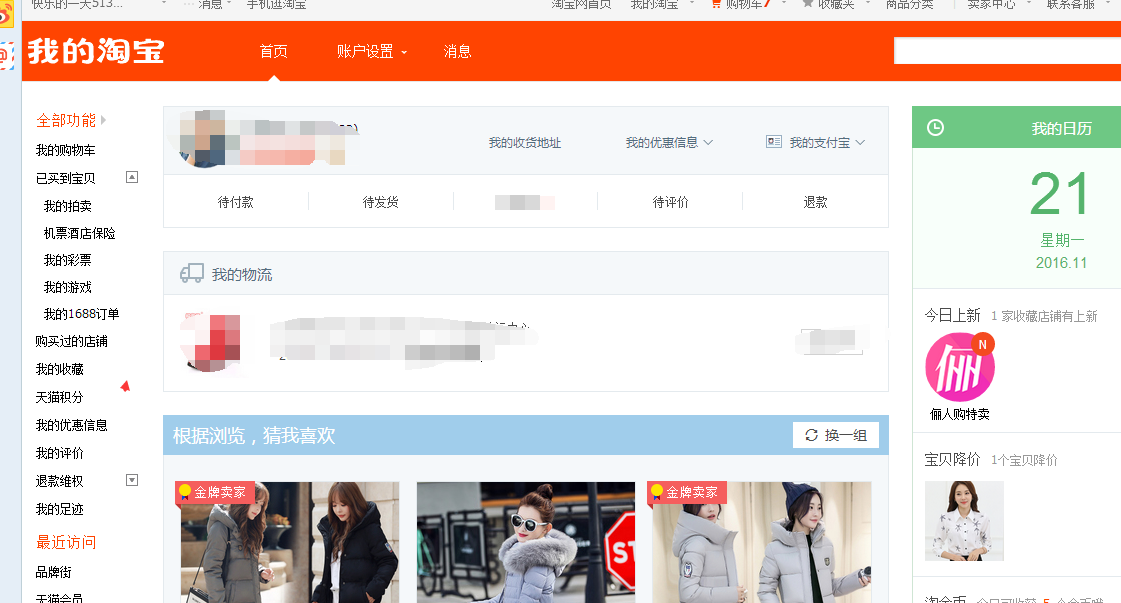Image resolution: width=1121 pixels, height=603 pixels.
Task: Click the 金牌卖家 badge on the dark coats product
Action: [x=214, y=492]
